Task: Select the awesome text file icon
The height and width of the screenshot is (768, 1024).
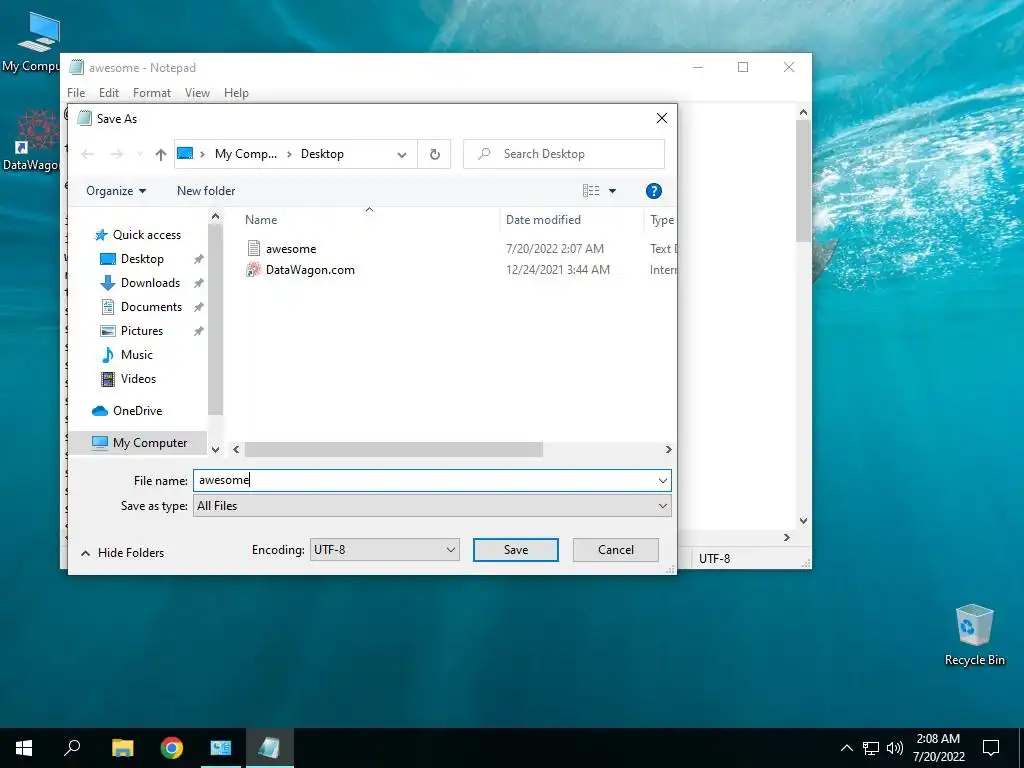Action: tap(254, 248)
